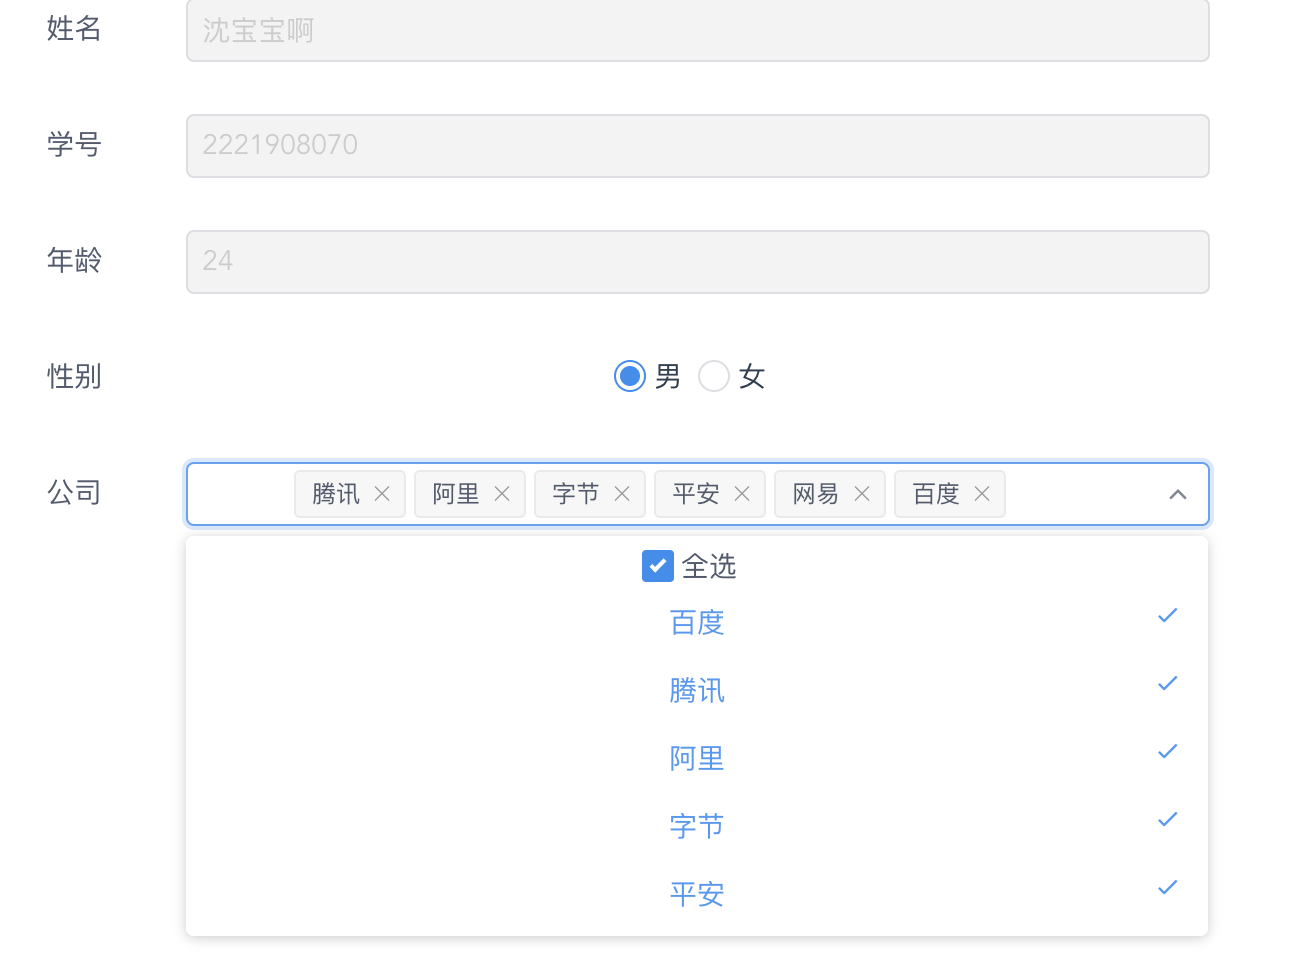Select the 男 gender radio button
1300x966 pixels.
pos(629,376)
